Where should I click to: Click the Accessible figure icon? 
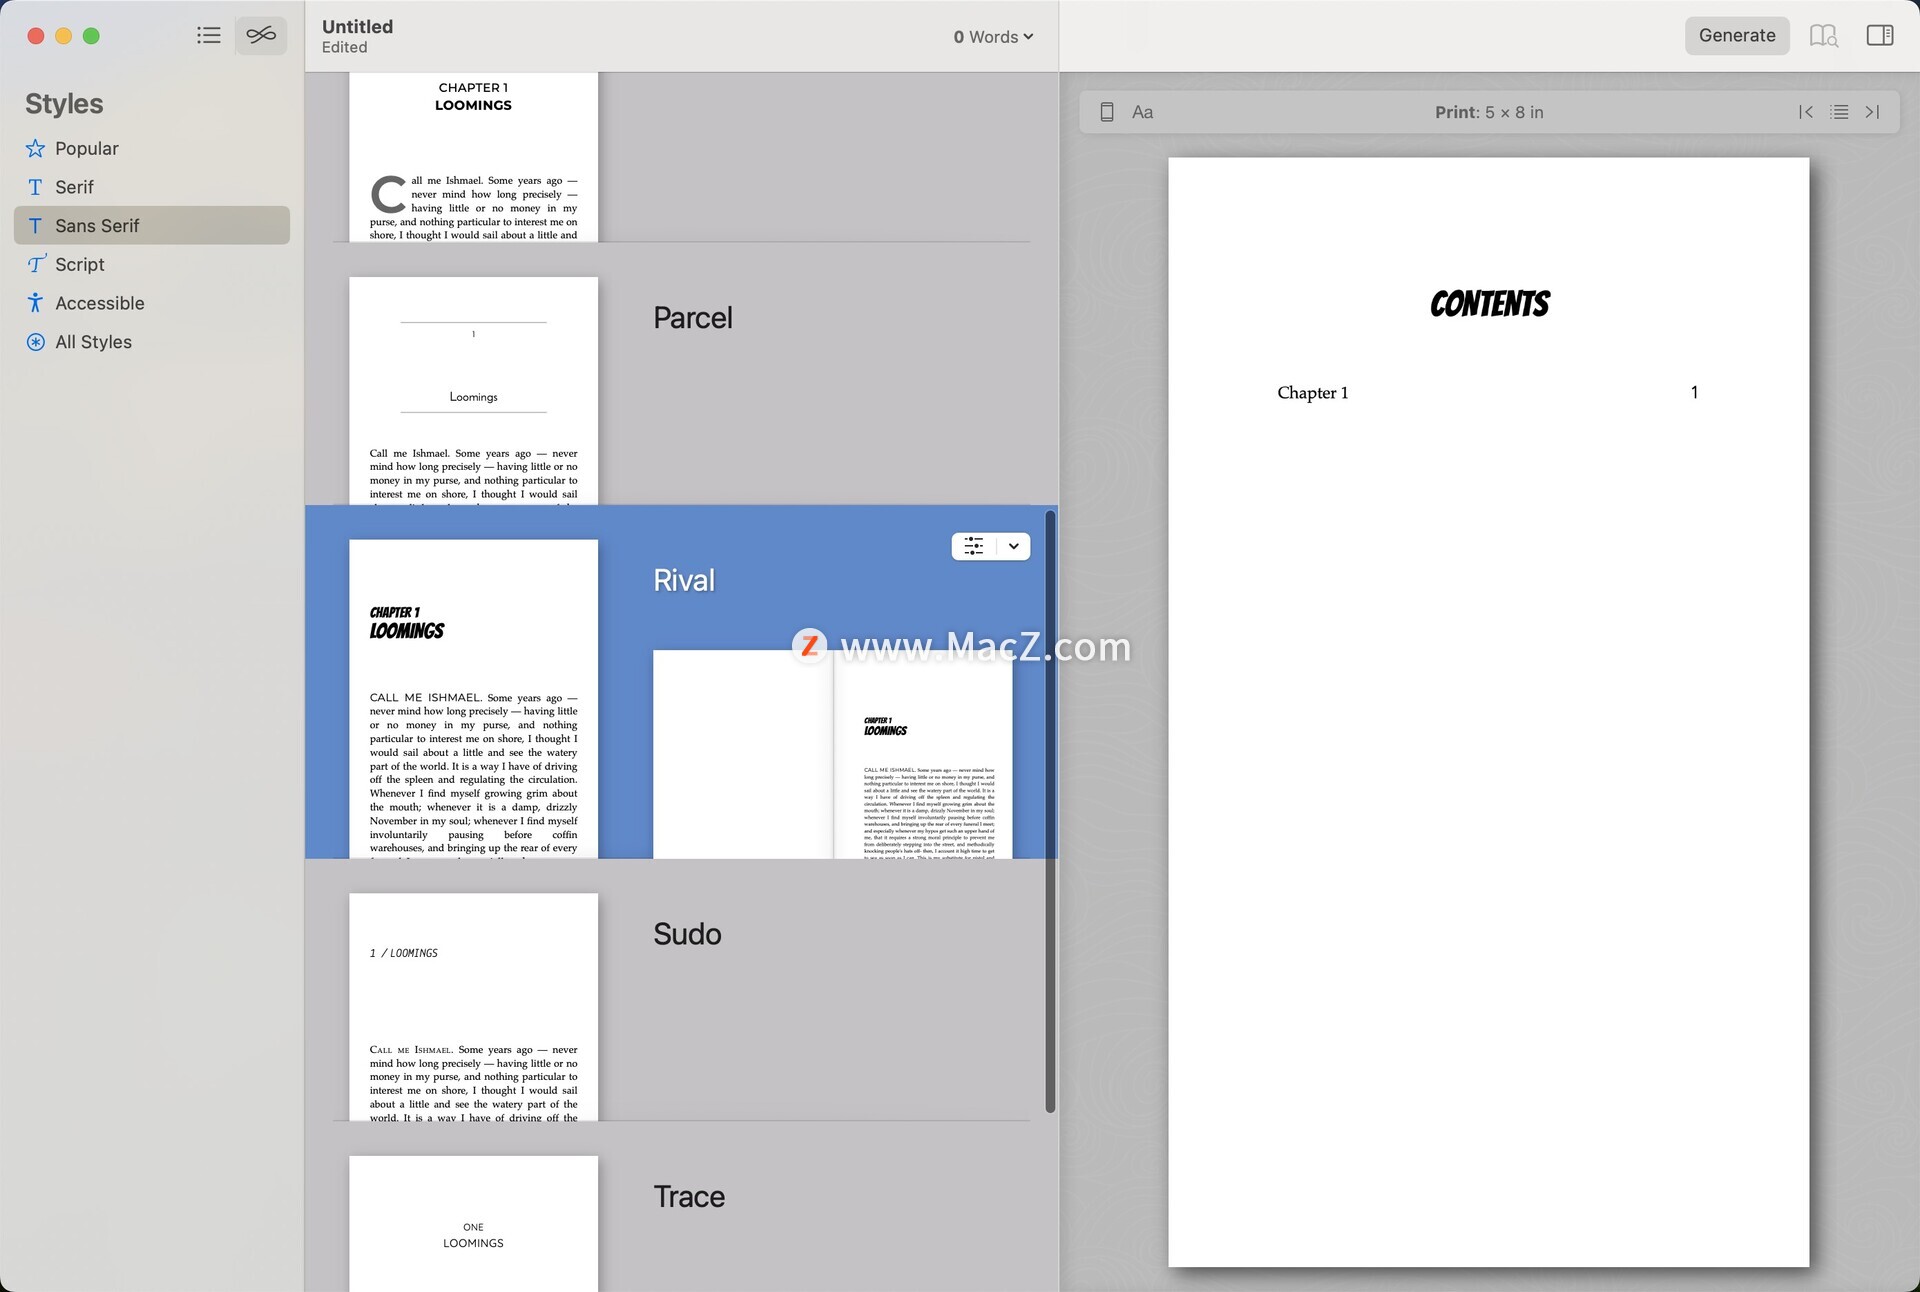(35, 303)
